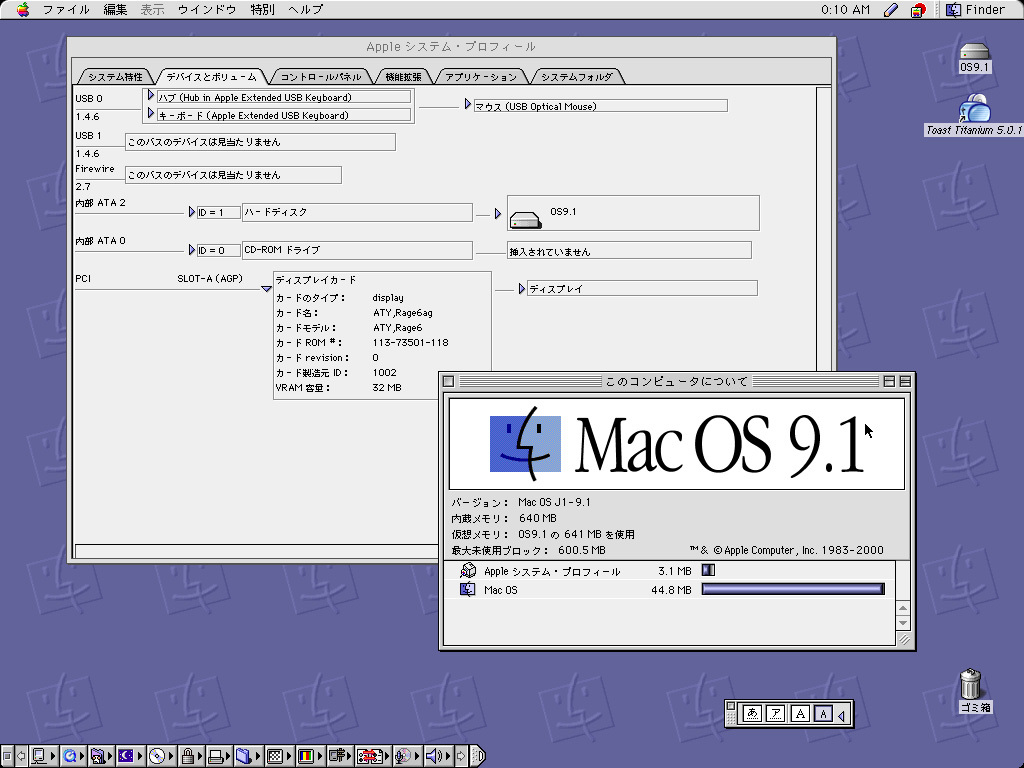
Task: Switch to the システムフォルダ tab
Action: point(577,76)
